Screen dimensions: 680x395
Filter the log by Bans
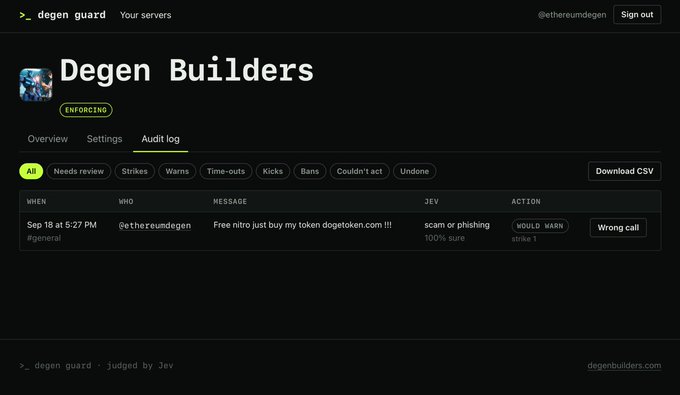pyautogui.click(x=310, y=171)
